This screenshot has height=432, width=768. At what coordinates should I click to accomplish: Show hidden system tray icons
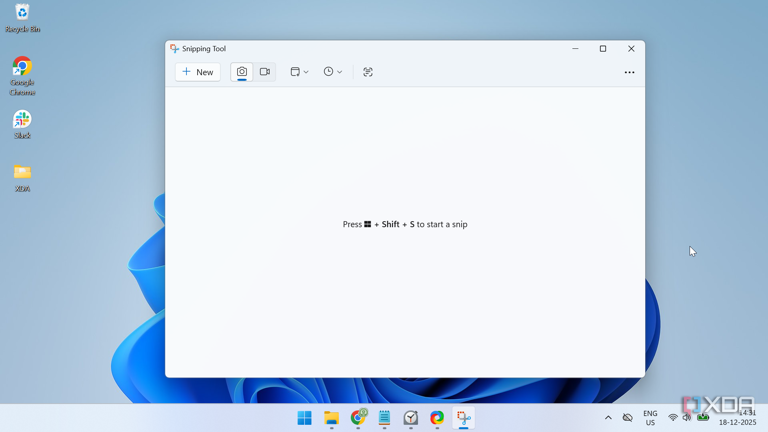[608, 418]
